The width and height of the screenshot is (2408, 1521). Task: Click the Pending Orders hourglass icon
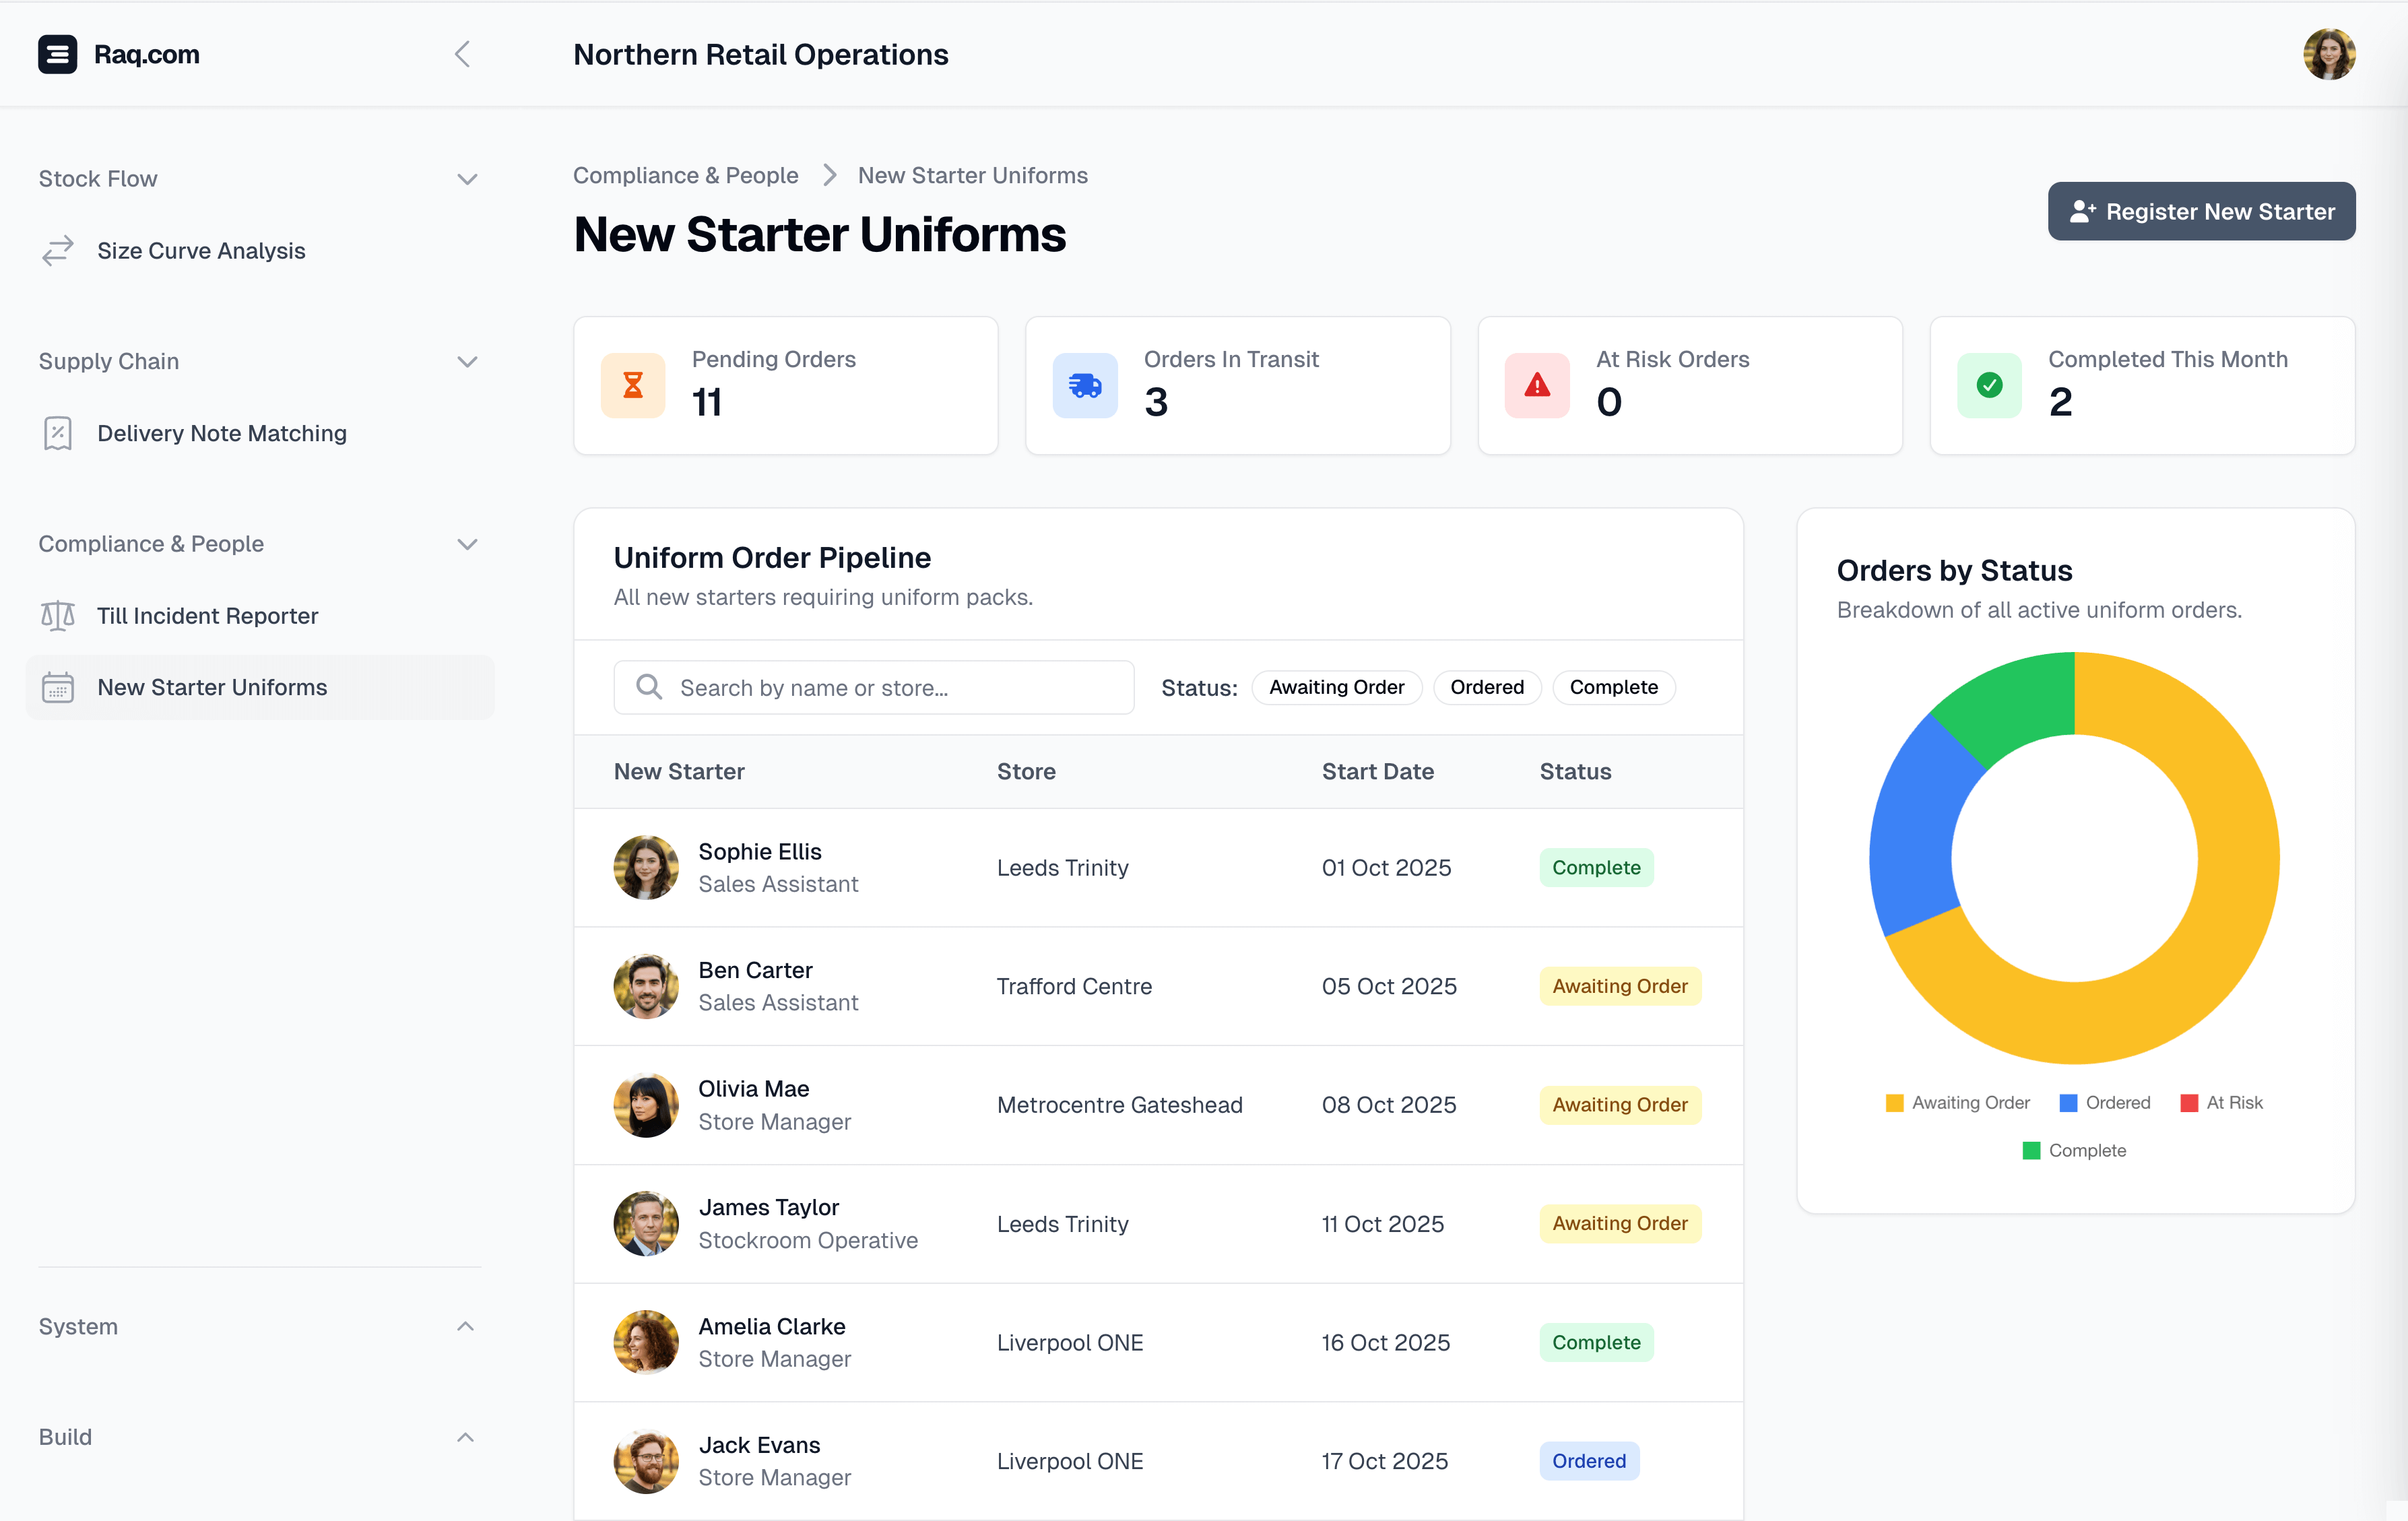click(x=633, y=385)
